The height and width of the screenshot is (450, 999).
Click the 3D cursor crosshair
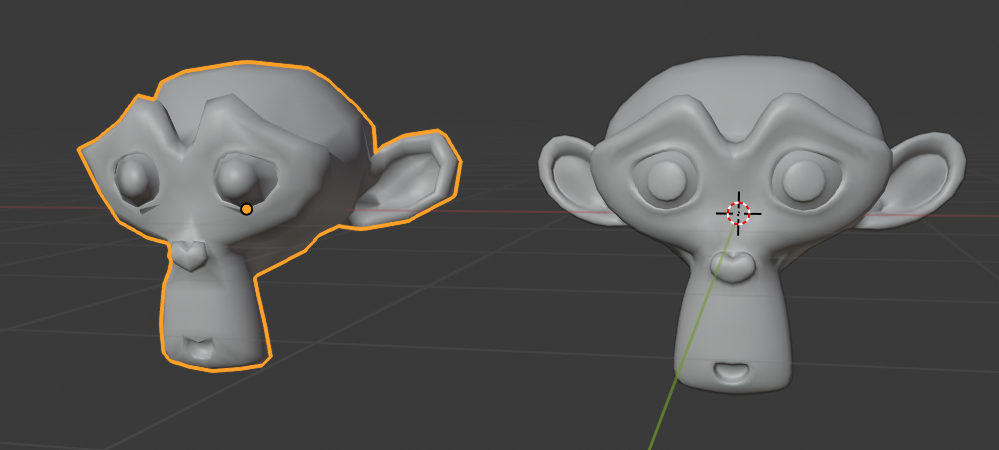coord(738,212)
